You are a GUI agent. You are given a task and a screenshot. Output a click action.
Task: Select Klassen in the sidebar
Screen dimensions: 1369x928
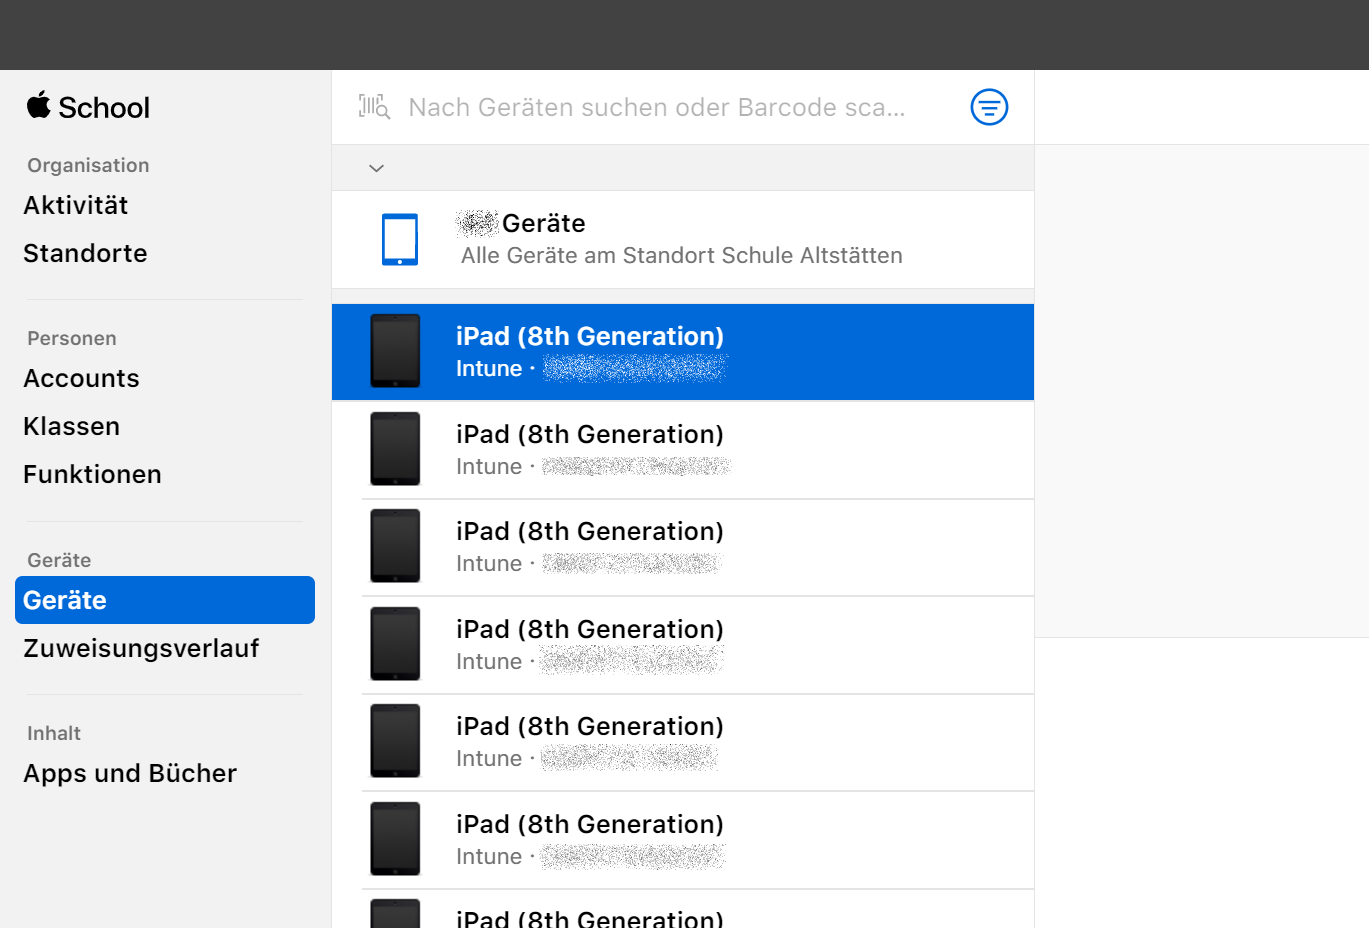(71, 426)
